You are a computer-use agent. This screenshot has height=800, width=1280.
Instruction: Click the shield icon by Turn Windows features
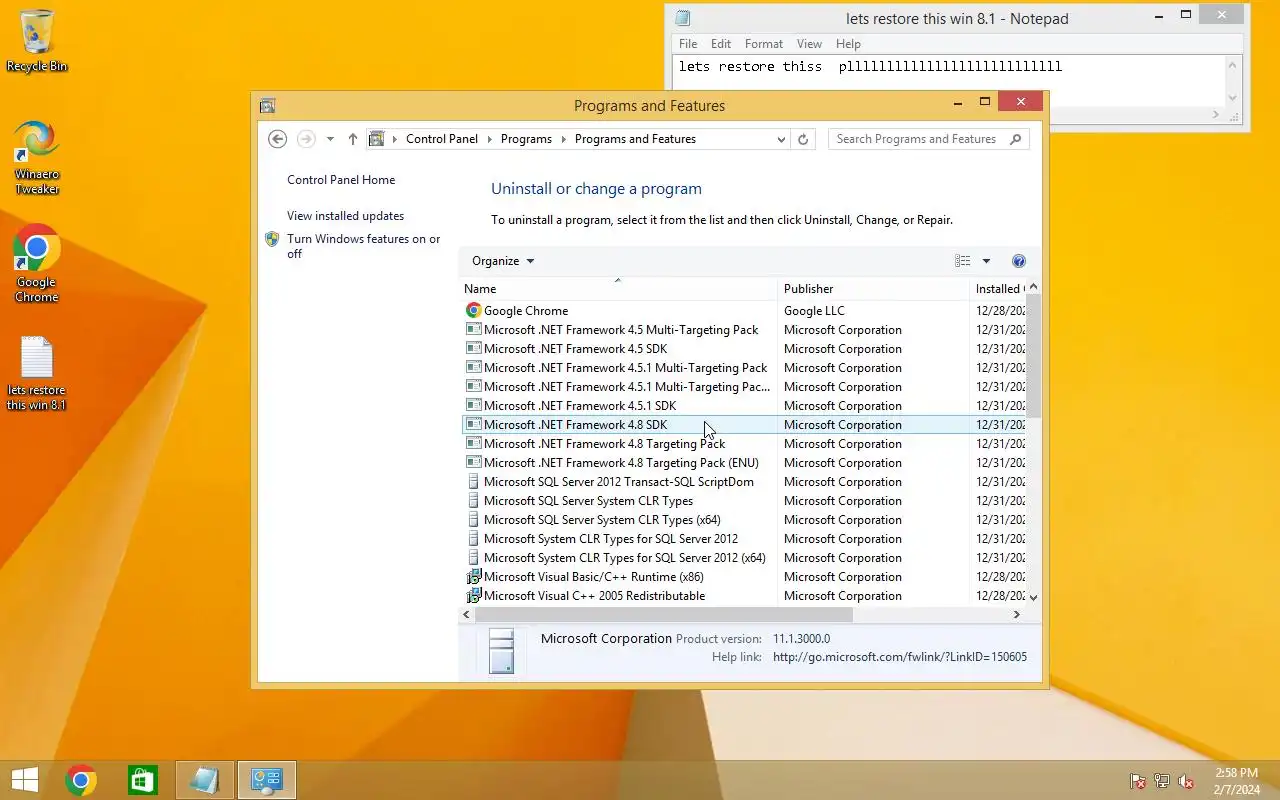272,239
